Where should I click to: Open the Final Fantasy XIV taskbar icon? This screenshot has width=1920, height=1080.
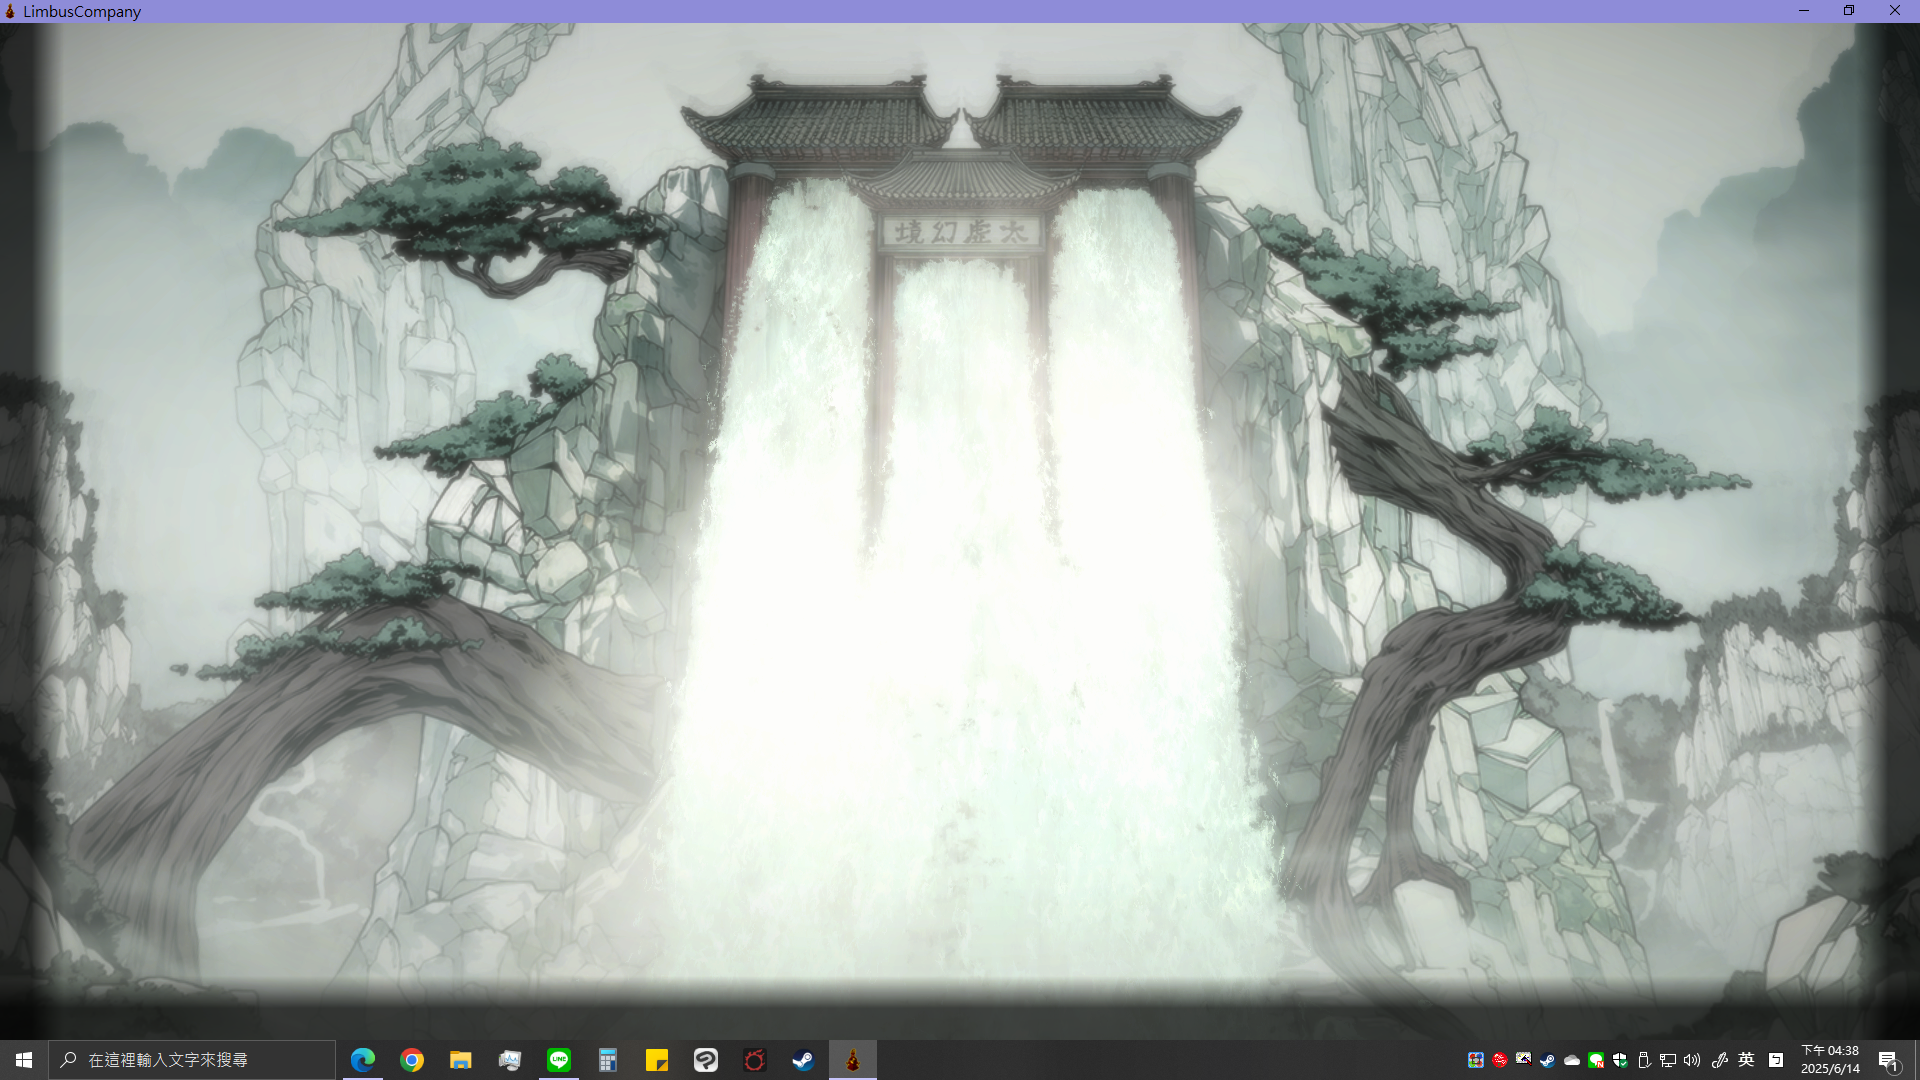[755, 1060]
